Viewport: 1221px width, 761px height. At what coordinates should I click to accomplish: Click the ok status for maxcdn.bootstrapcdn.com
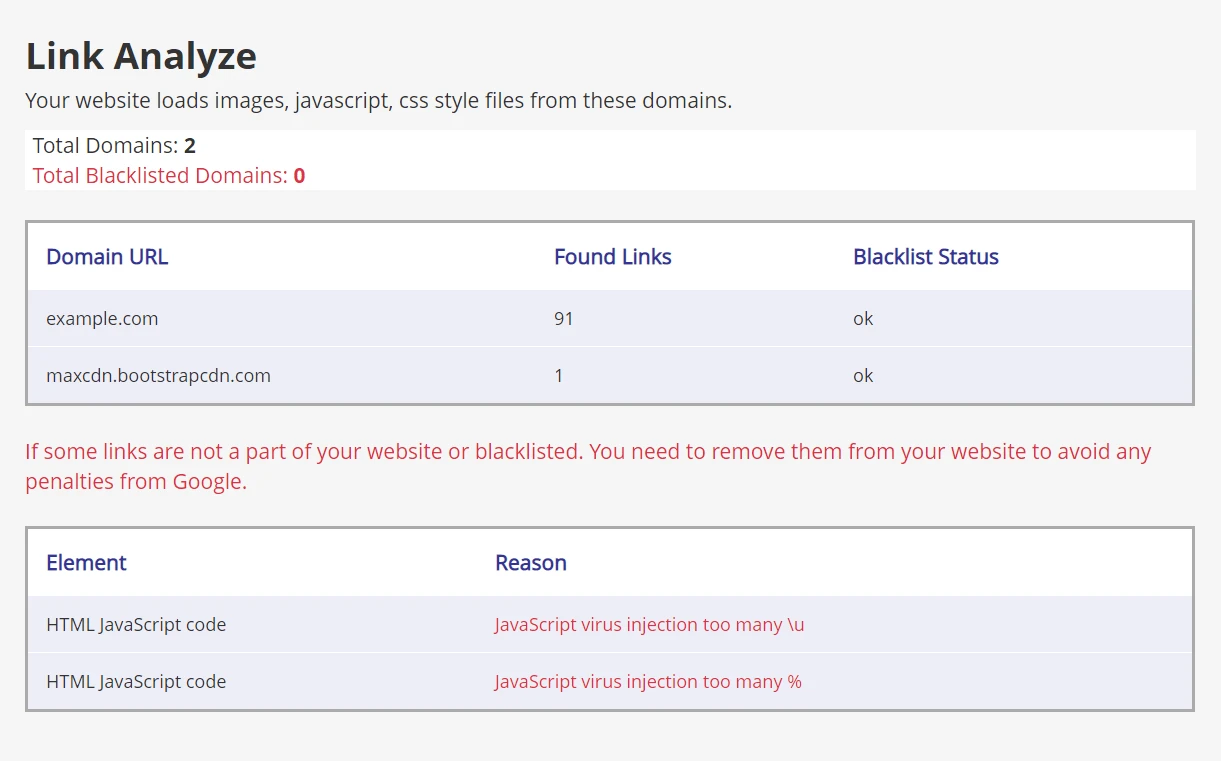(x=863, y=376)
